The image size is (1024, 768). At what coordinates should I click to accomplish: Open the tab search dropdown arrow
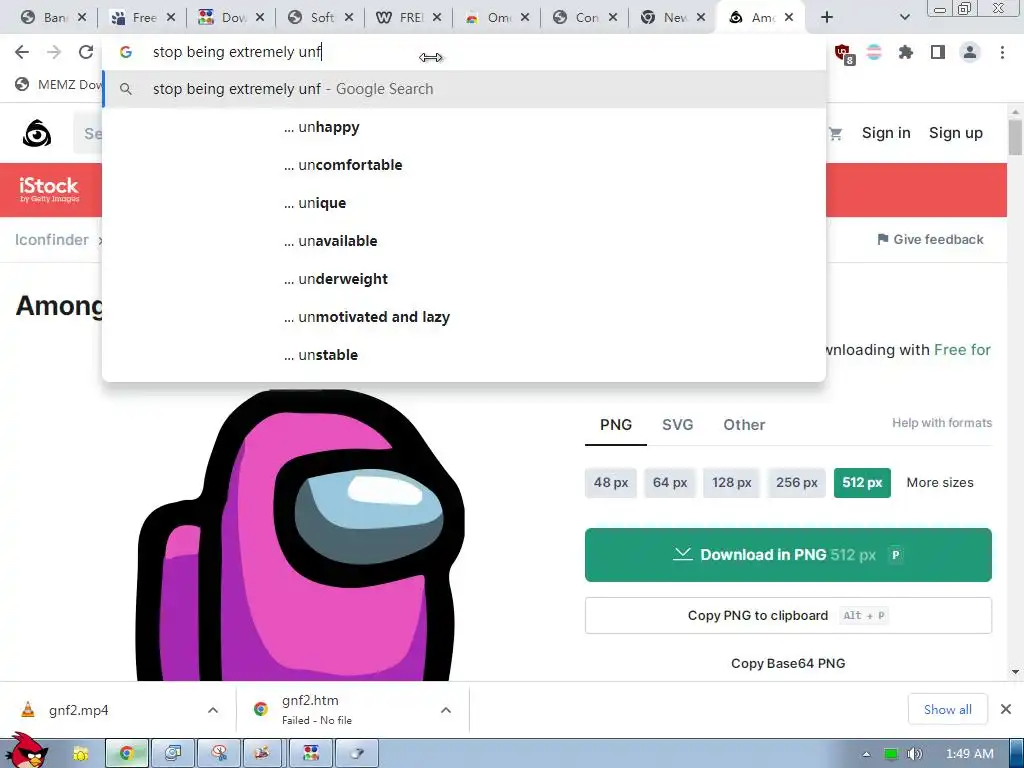pos(904,17)
